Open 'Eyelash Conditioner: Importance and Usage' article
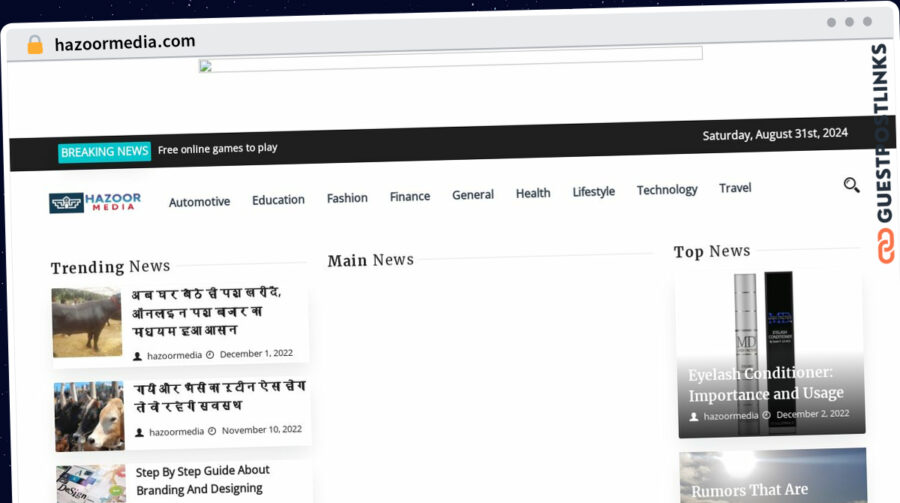The height and width of the screenshot is (503, 900). [x=766, y=384]
